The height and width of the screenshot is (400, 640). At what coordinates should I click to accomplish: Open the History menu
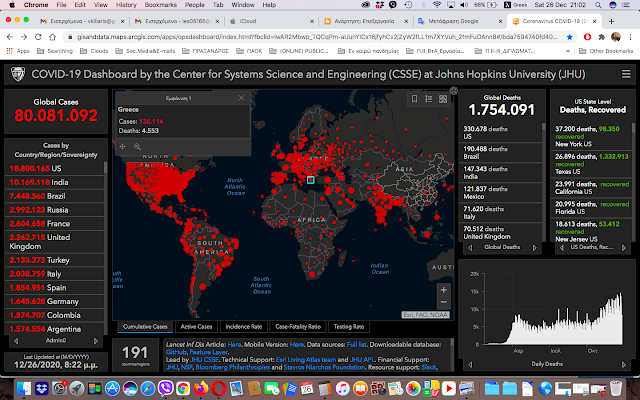(x=126, y=5)
